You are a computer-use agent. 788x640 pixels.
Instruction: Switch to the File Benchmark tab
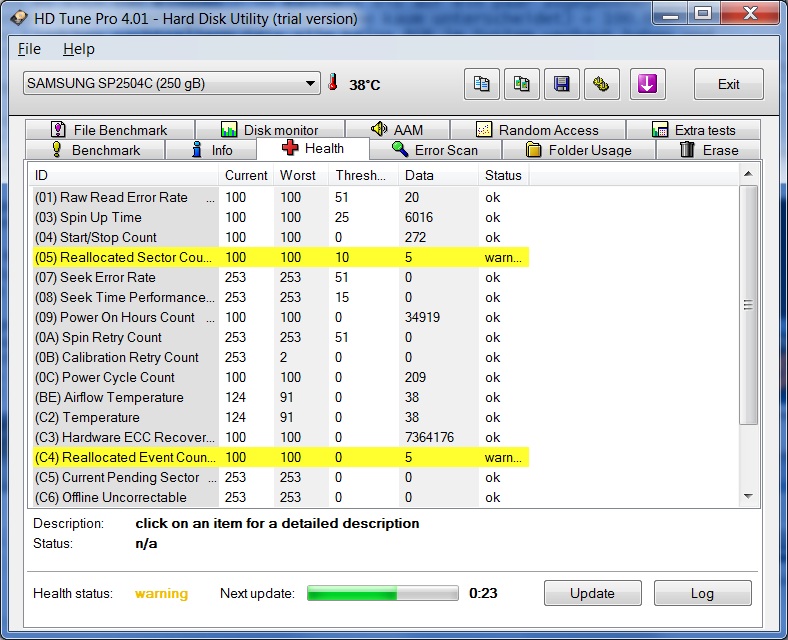coord(110,130)
